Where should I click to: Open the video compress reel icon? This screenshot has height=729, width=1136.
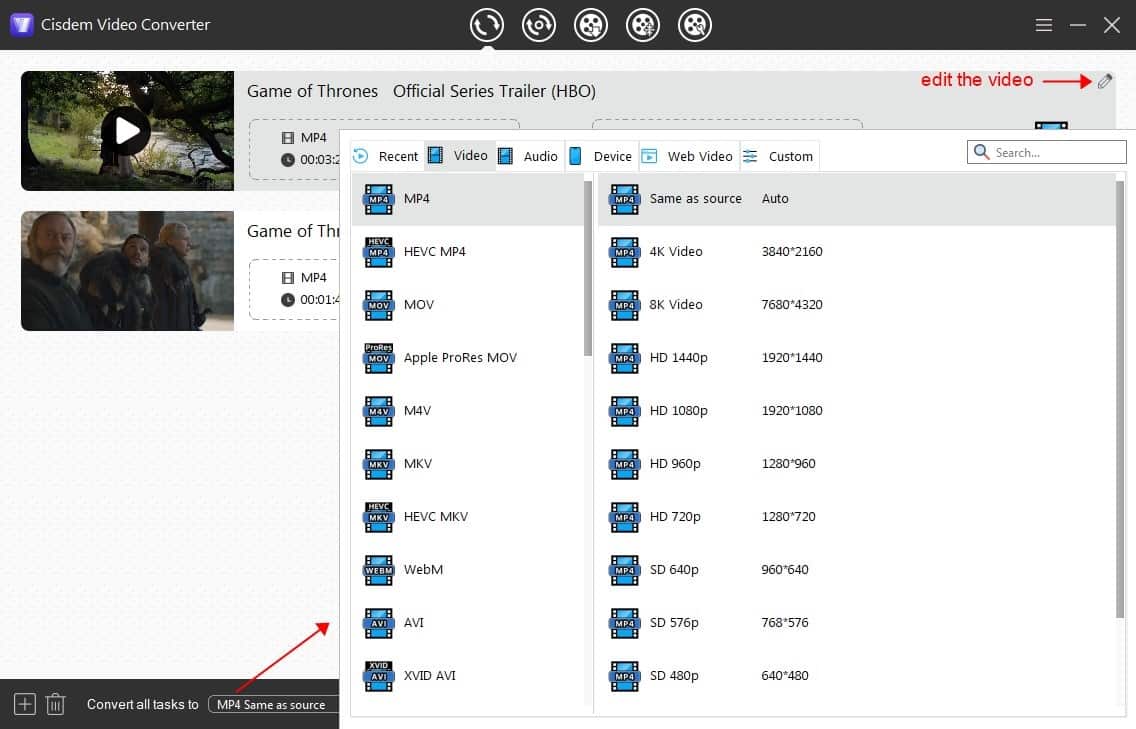point(643,25)
